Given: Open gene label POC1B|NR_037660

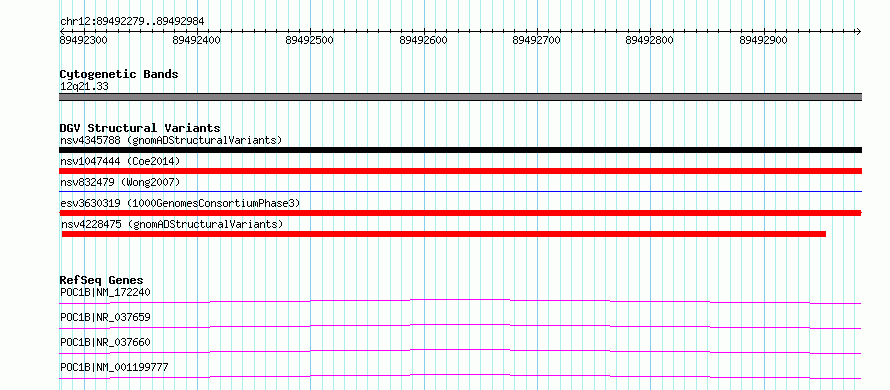Looking at the screenshot, I should point(105,342).
